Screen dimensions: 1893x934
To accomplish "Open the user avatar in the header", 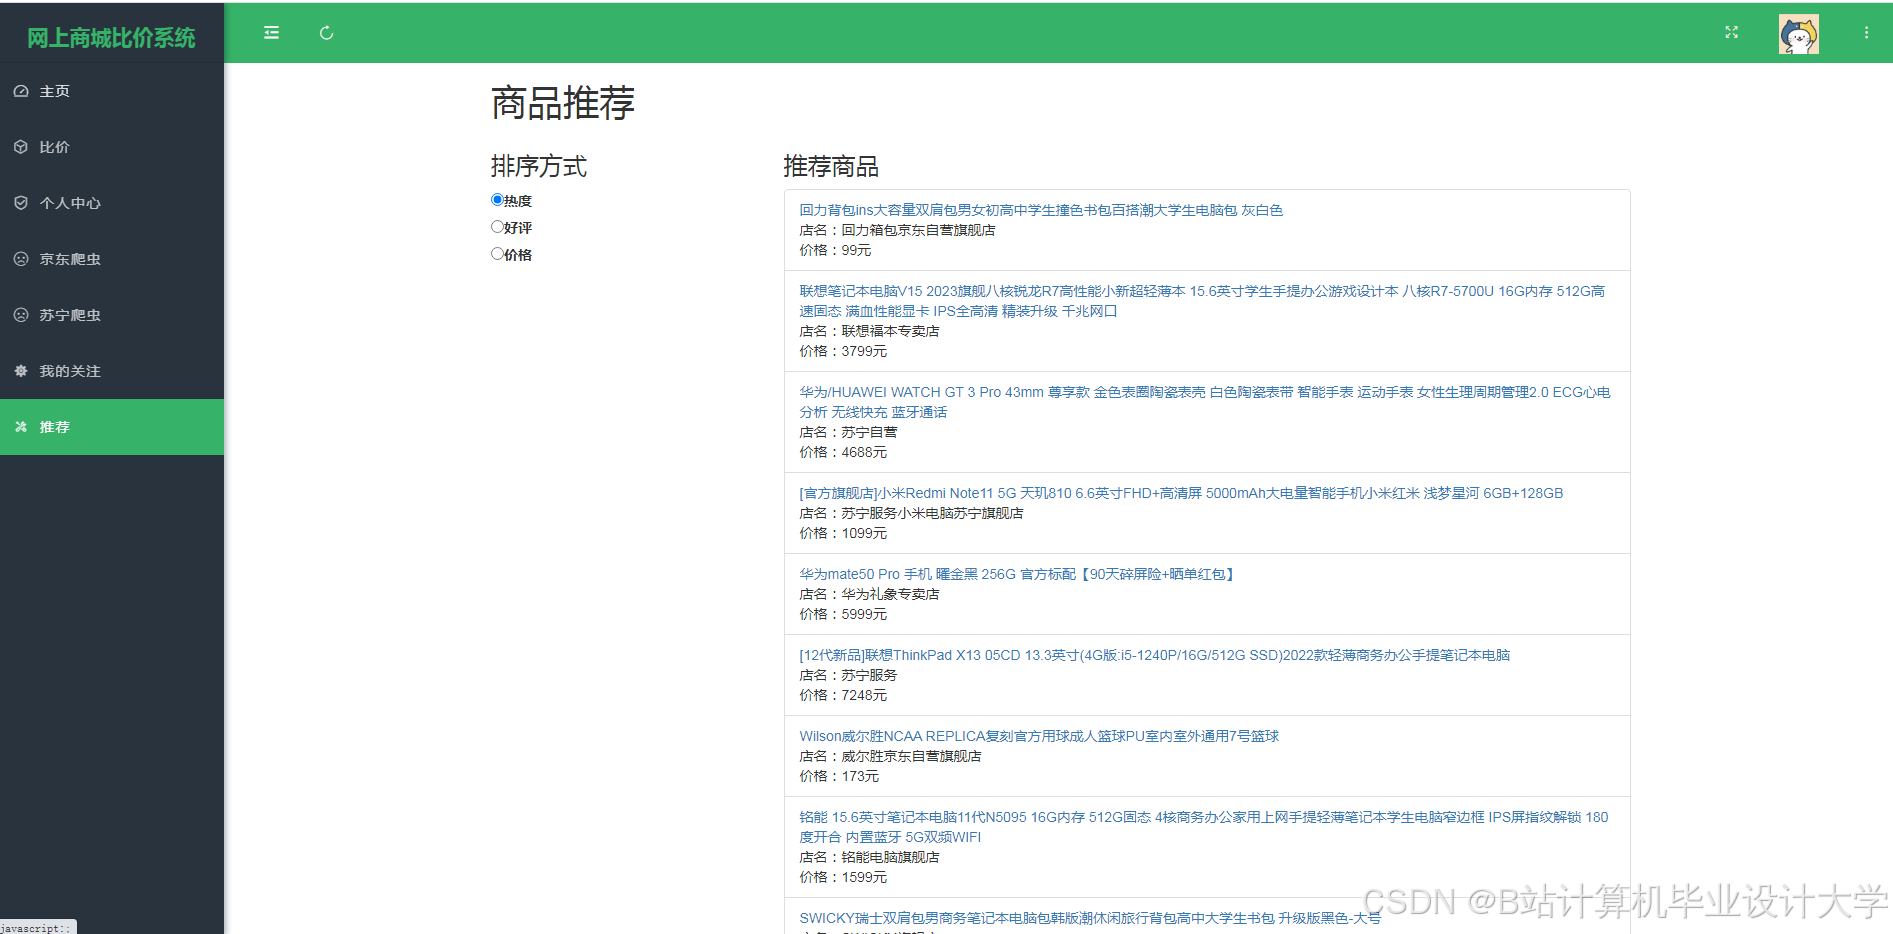I will point(1798,34).
